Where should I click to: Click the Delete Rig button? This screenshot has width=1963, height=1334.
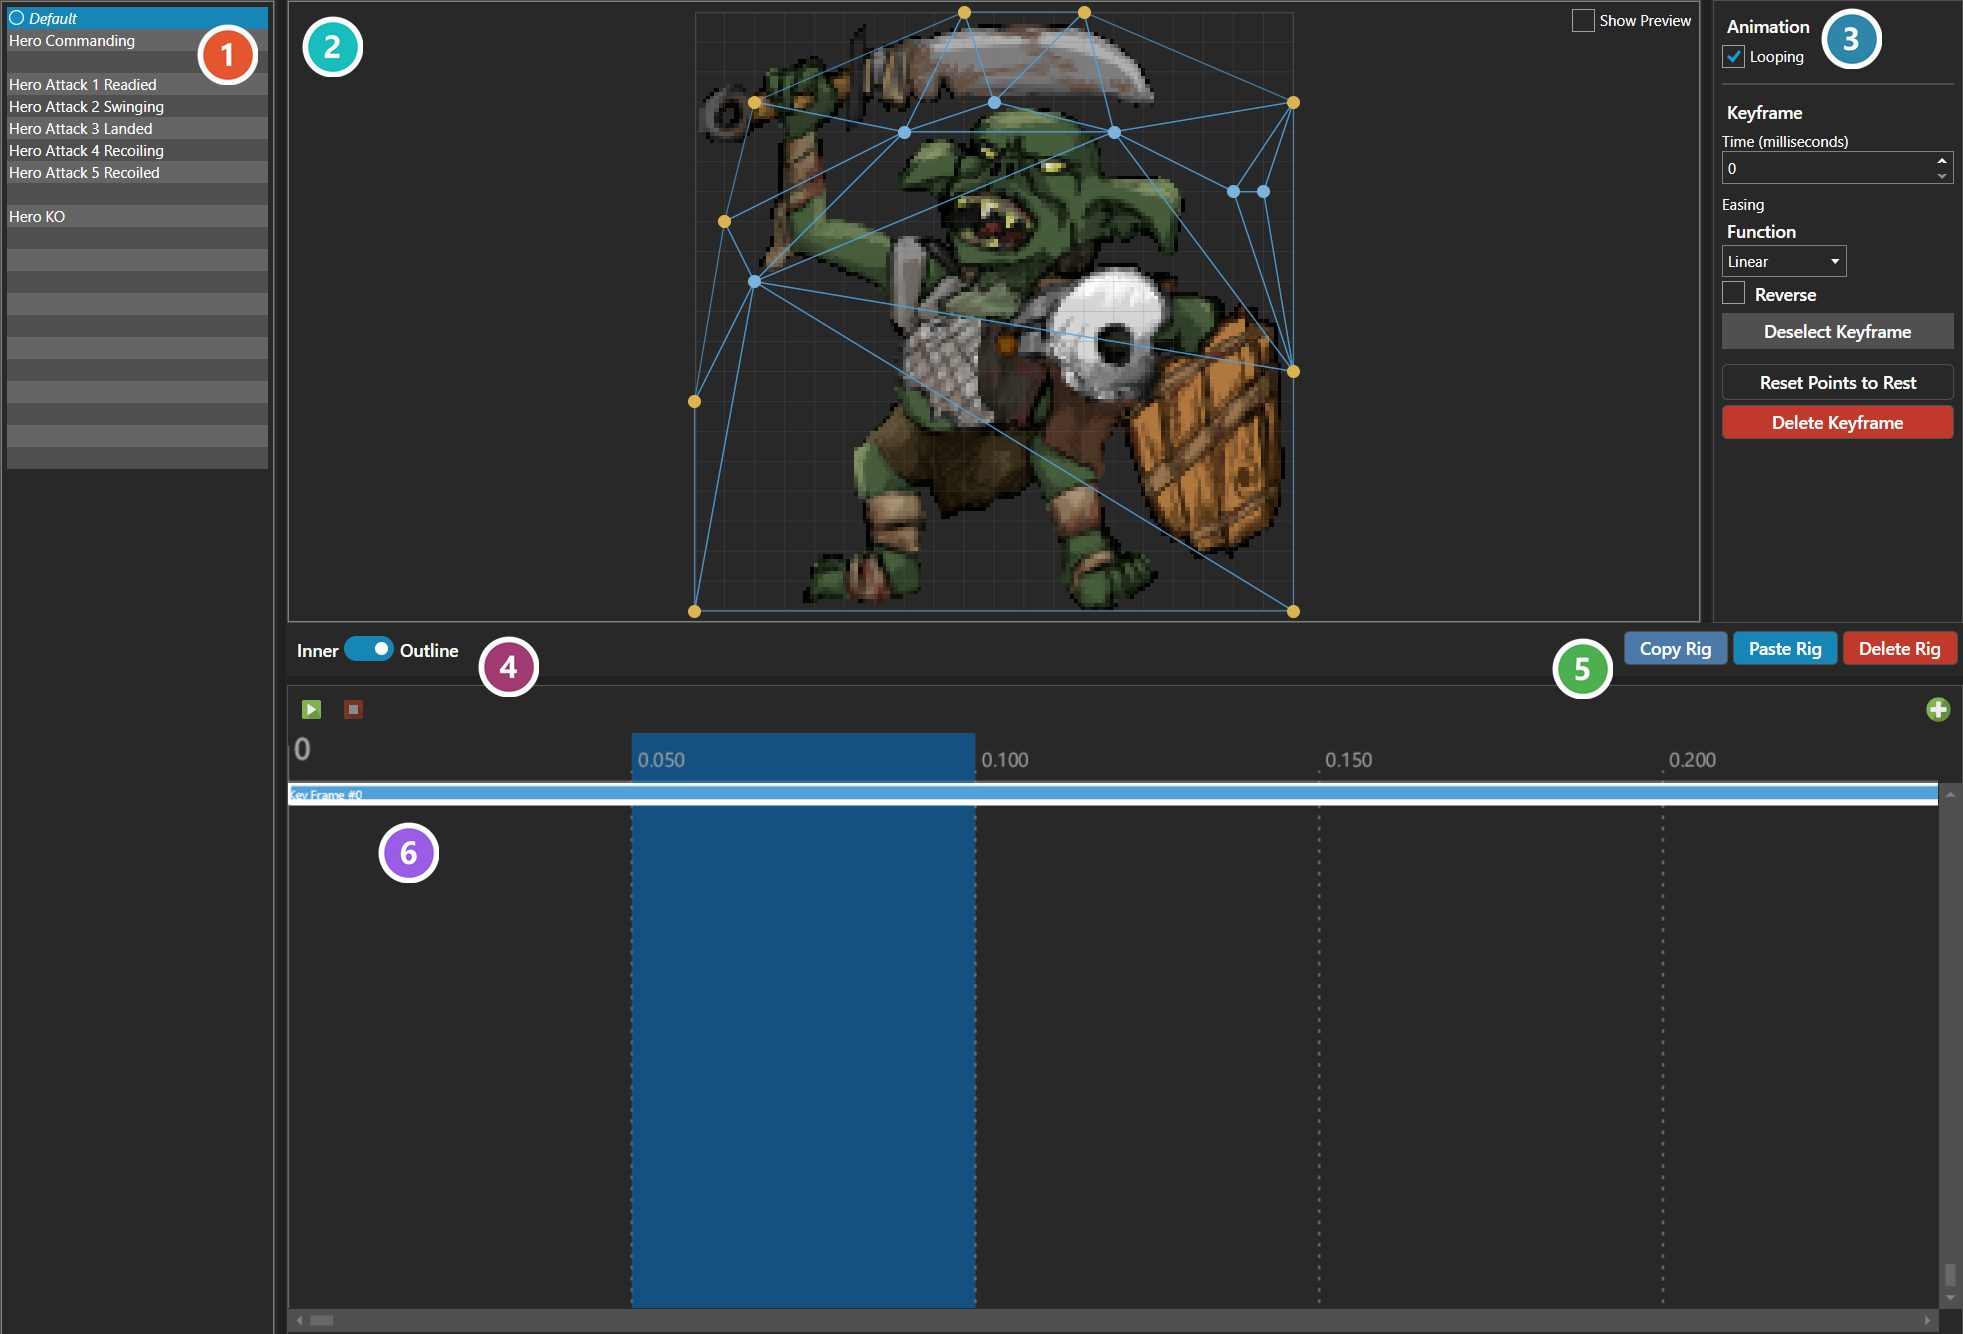[x=1899, y=648]
